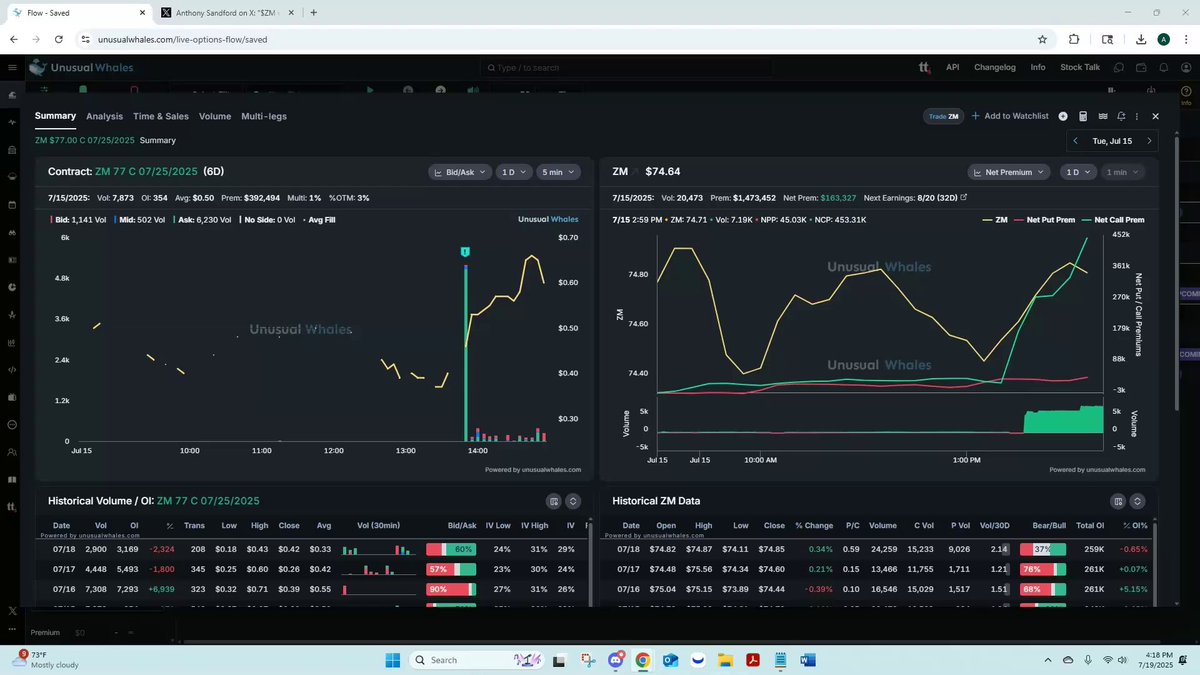Open Info in top navigation
Viewport: 1200px width, 675px height.
[1038, 68]
